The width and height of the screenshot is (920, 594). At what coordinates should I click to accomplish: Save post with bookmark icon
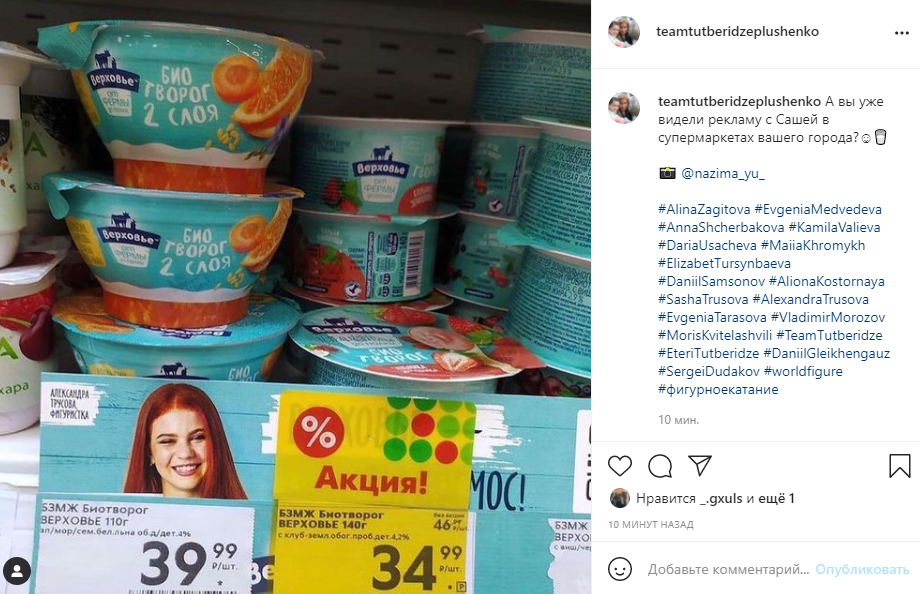pyautogui.click(x=899, y=466)
